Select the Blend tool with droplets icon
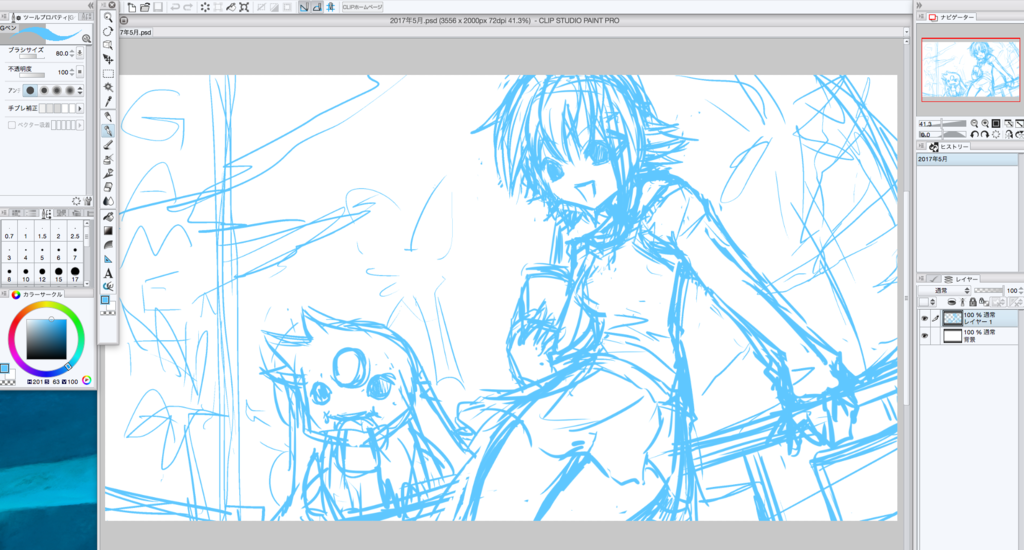 click(x=108, y=201)
